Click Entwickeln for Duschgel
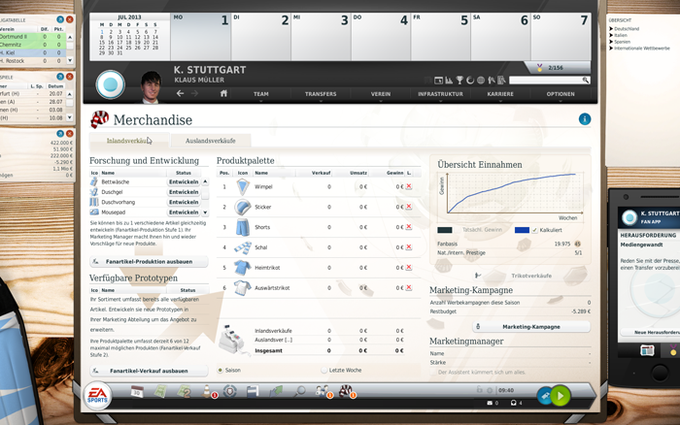This screenshot has height=425, width=680. (x=183, y=192)
